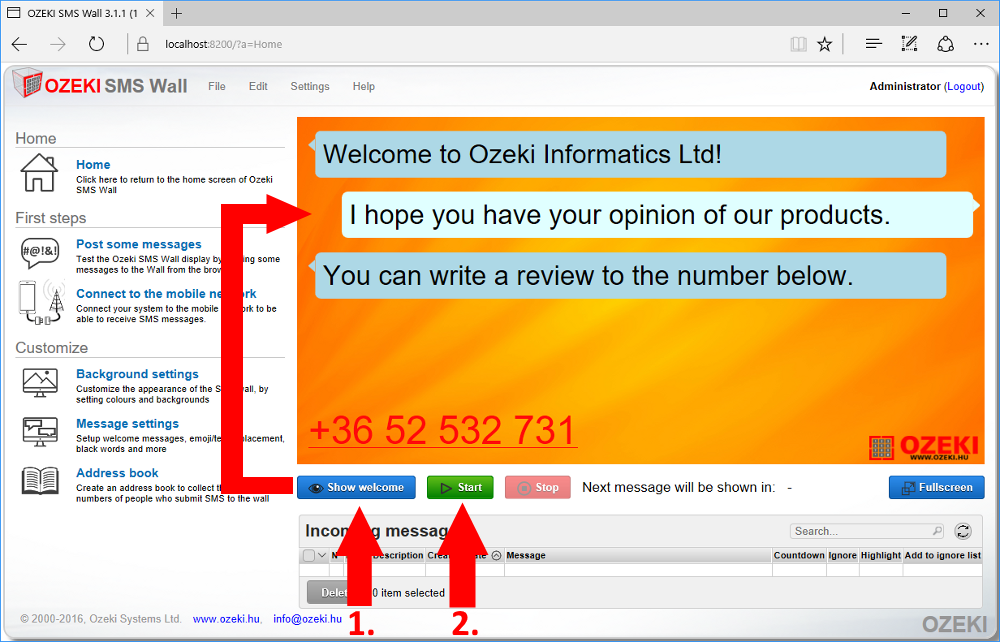
Task: Click the Ozeki cube logo icon
Action: pos(27,83)
